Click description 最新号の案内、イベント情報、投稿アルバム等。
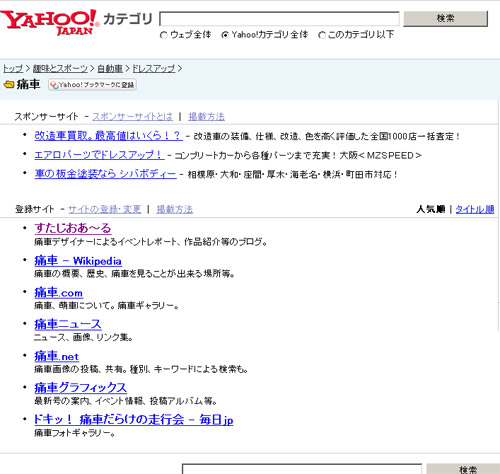This screenshot has width=500, height=474. pyautogui.click(x=126, y=401)
